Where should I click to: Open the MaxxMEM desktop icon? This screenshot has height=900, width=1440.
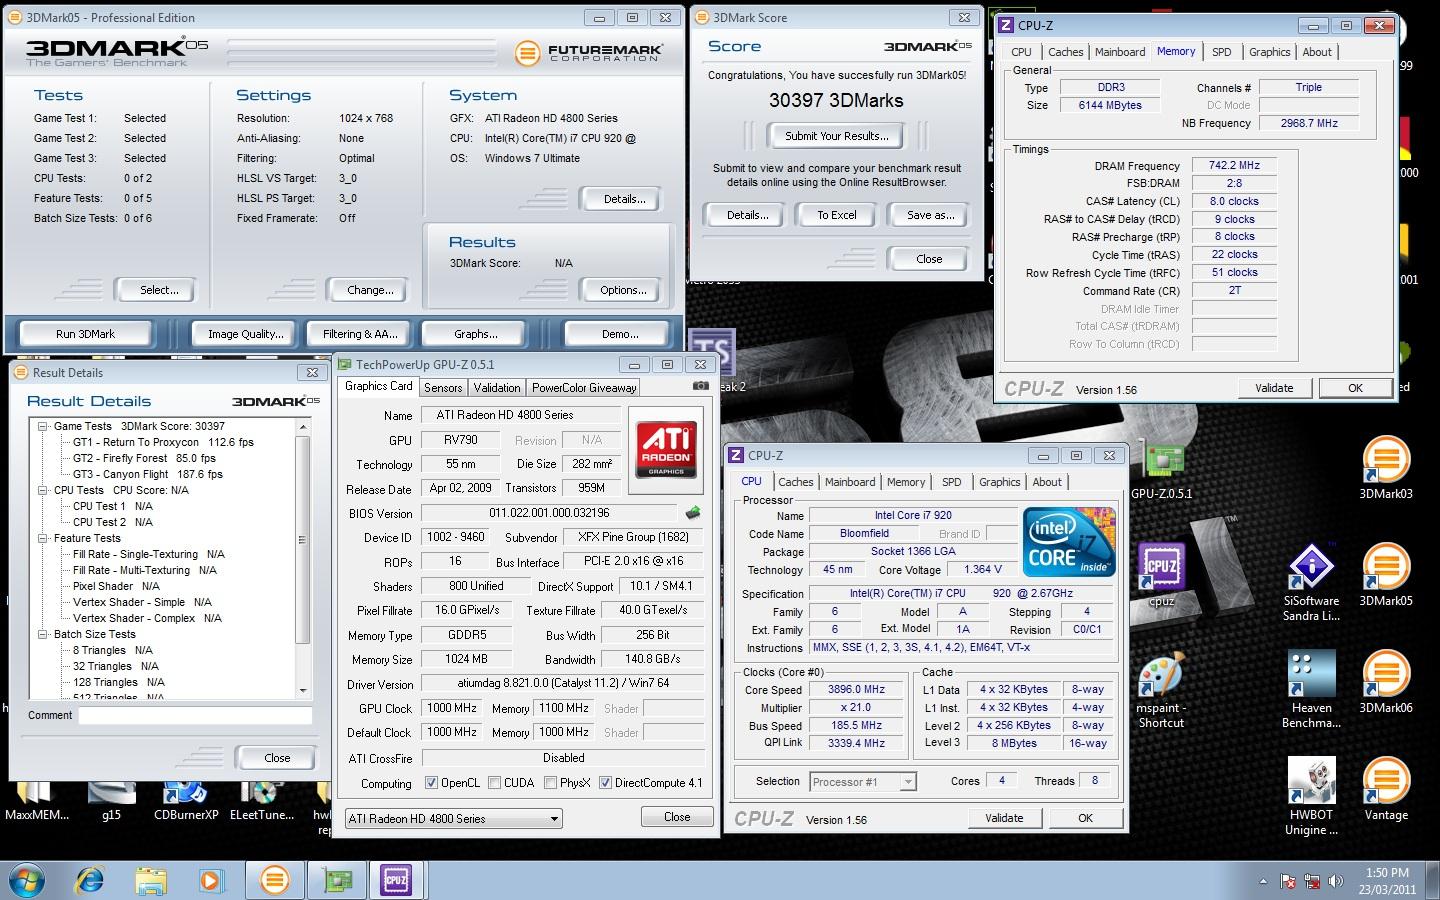[37, 800]
